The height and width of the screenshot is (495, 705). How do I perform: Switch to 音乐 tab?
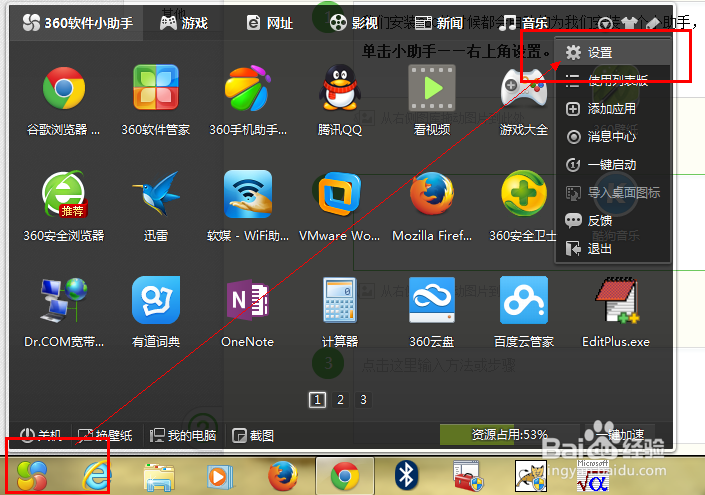[x=523, y=22]
